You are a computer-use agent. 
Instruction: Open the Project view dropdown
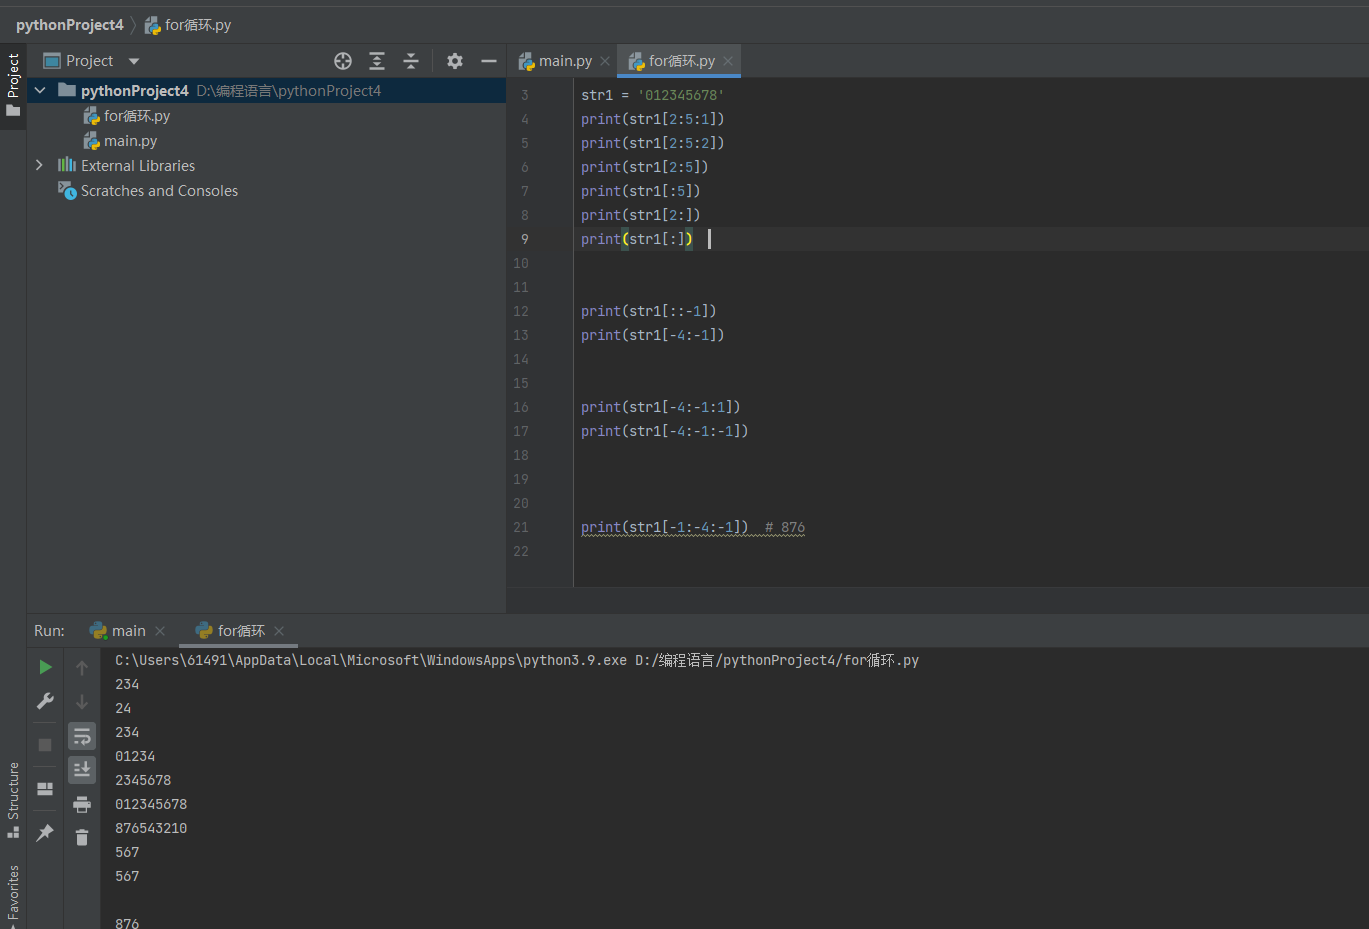[x=134, y=61]
